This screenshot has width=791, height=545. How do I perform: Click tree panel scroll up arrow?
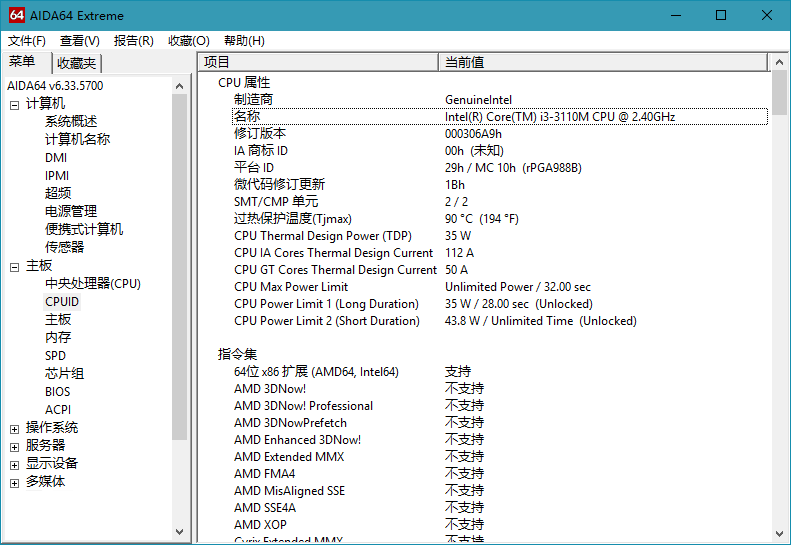tap(180, 86)
